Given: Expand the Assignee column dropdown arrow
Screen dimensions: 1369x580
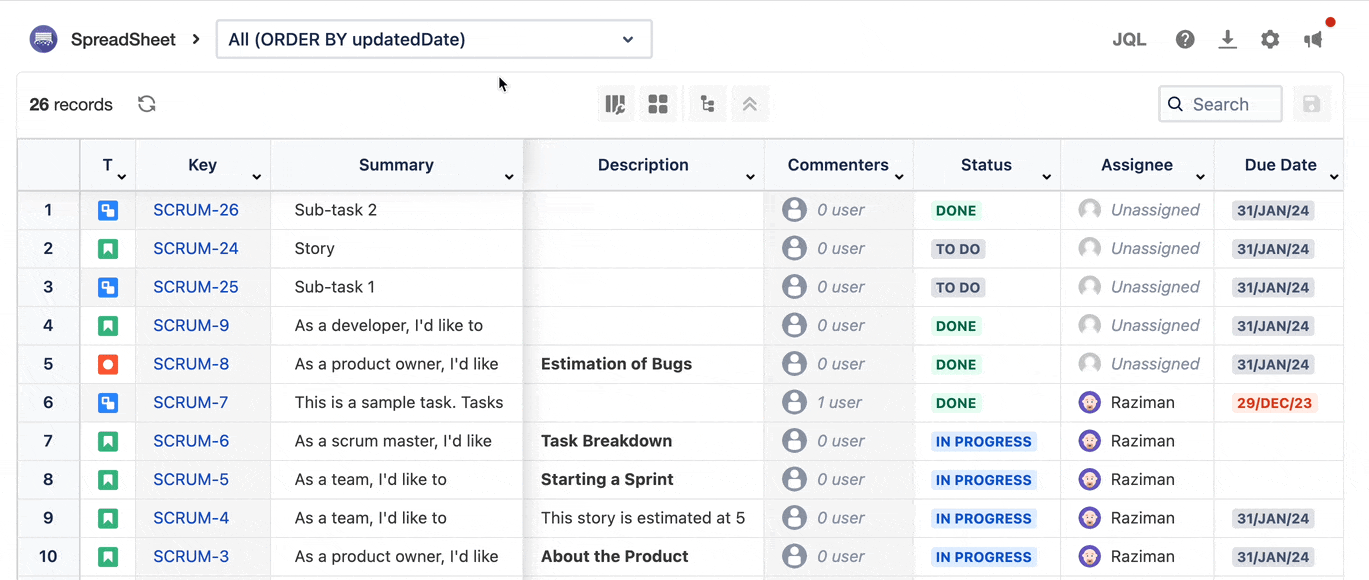Looking at the screenshot, I should click(1200, 177).
